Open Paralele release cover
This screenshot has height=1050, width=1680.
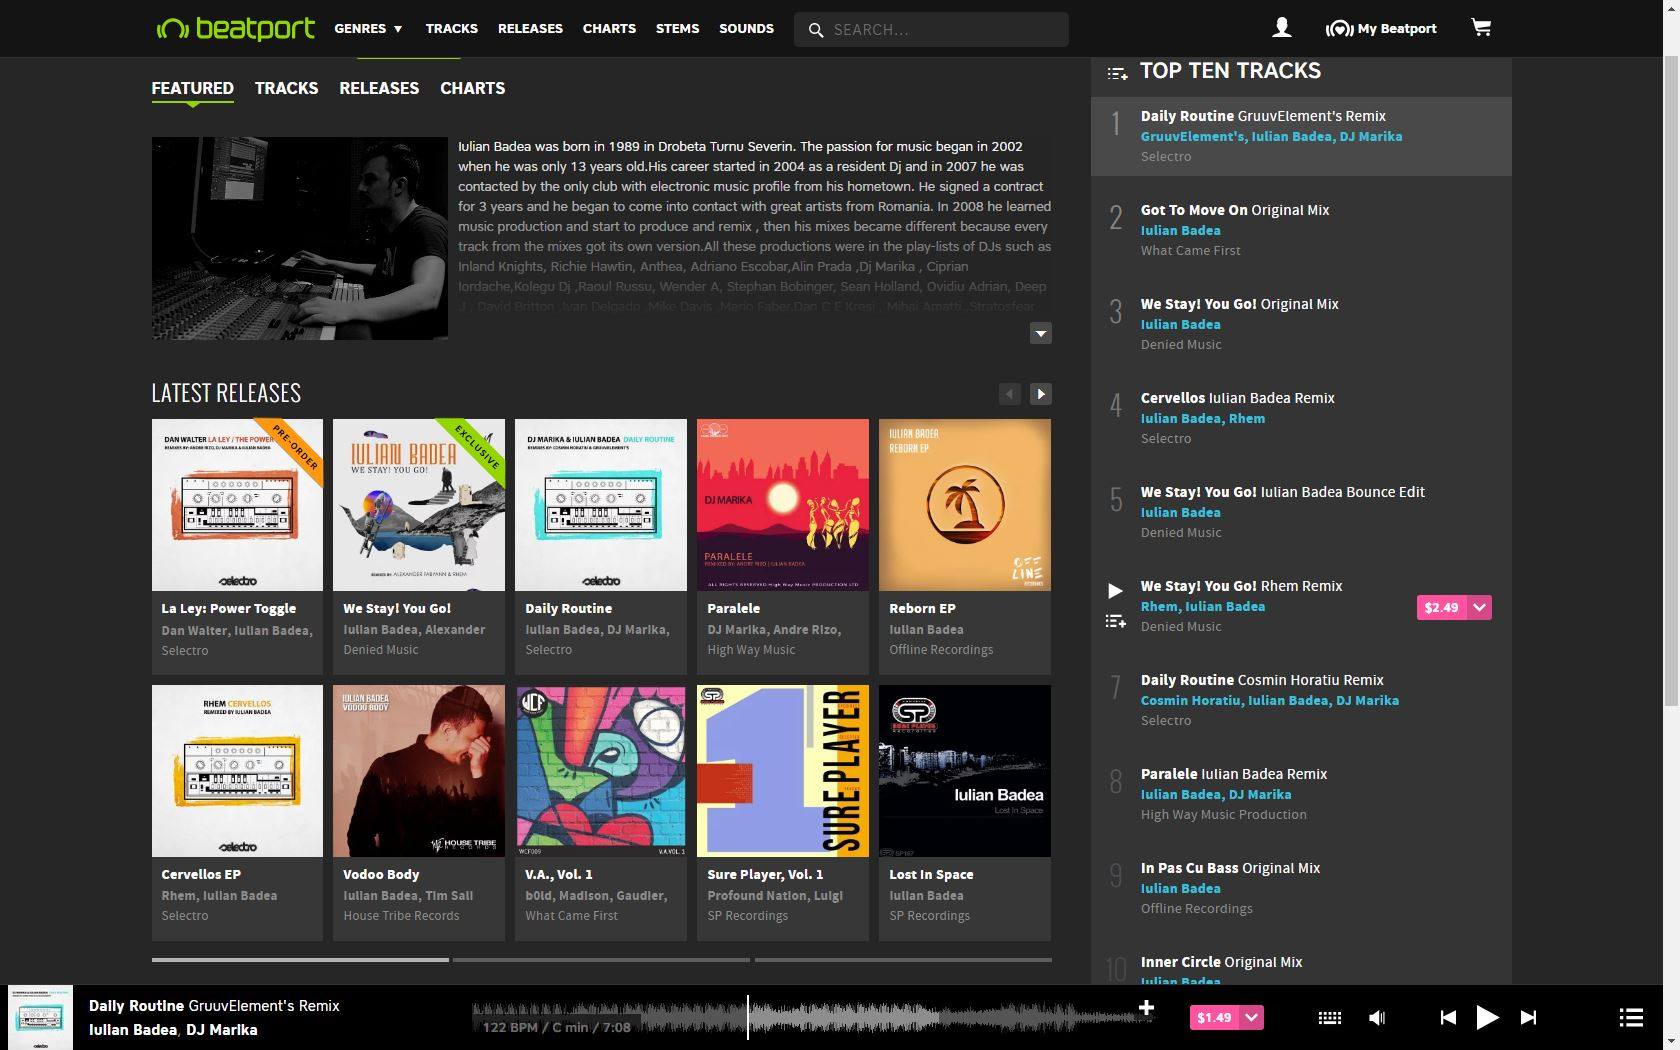click(x=783, y=505)
